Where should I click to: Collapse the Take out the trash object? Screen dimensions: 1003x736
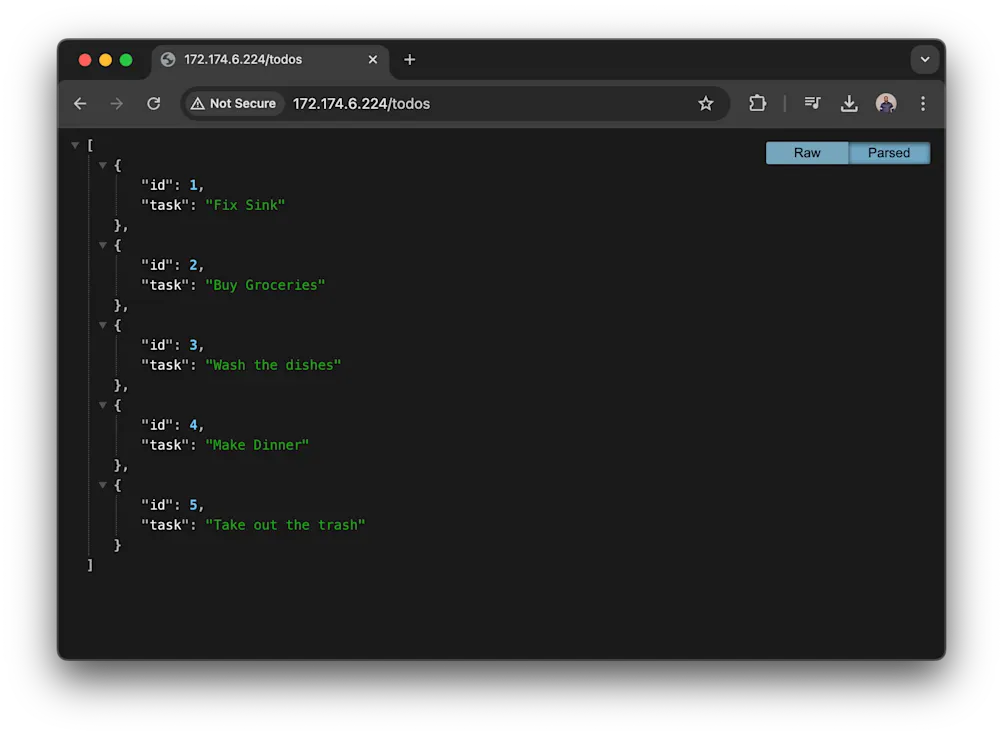coord(103,485)
